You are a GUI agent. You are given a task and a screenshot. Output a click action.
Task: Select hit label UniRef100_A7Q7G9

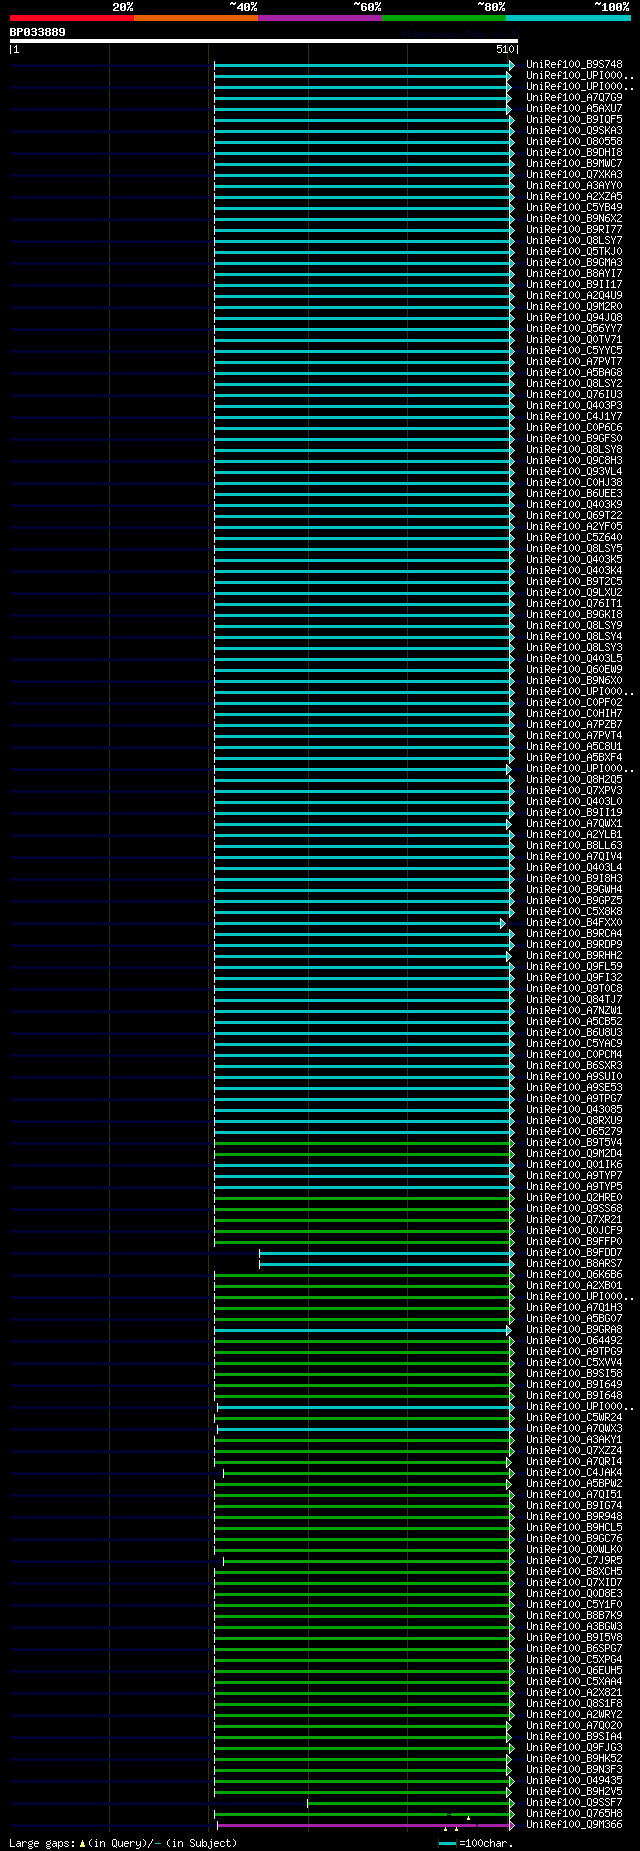tap(574, 98)
